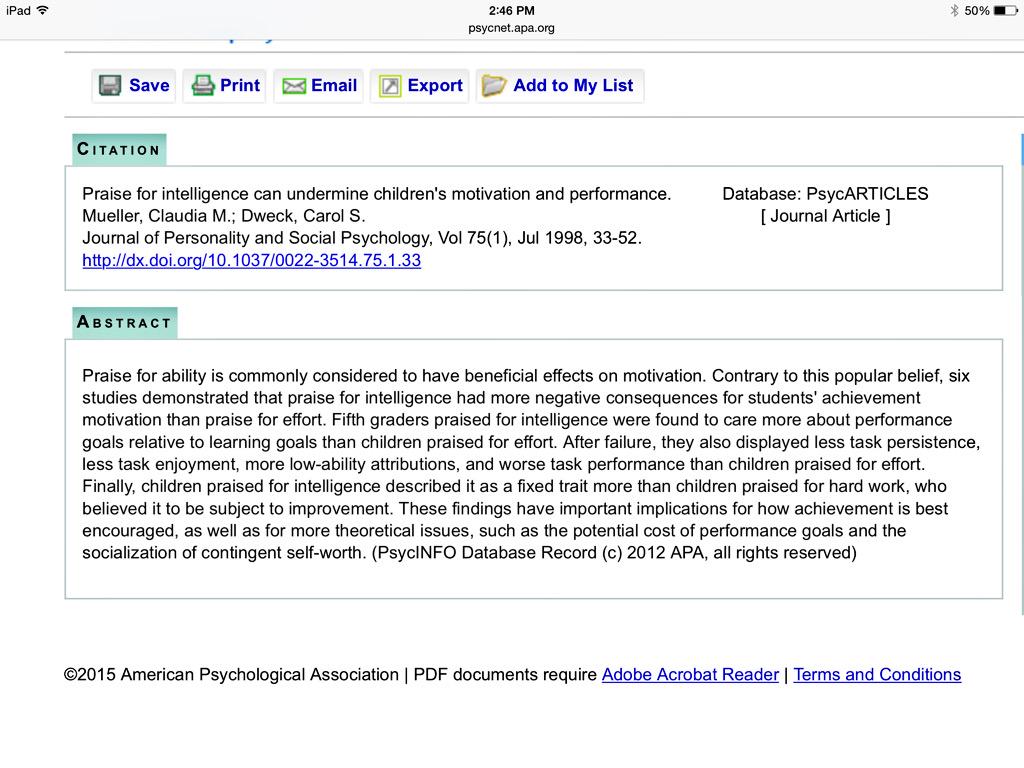The image size is (1024, 768).
Task: Tap the Save label text
Action: pos(149,86)
